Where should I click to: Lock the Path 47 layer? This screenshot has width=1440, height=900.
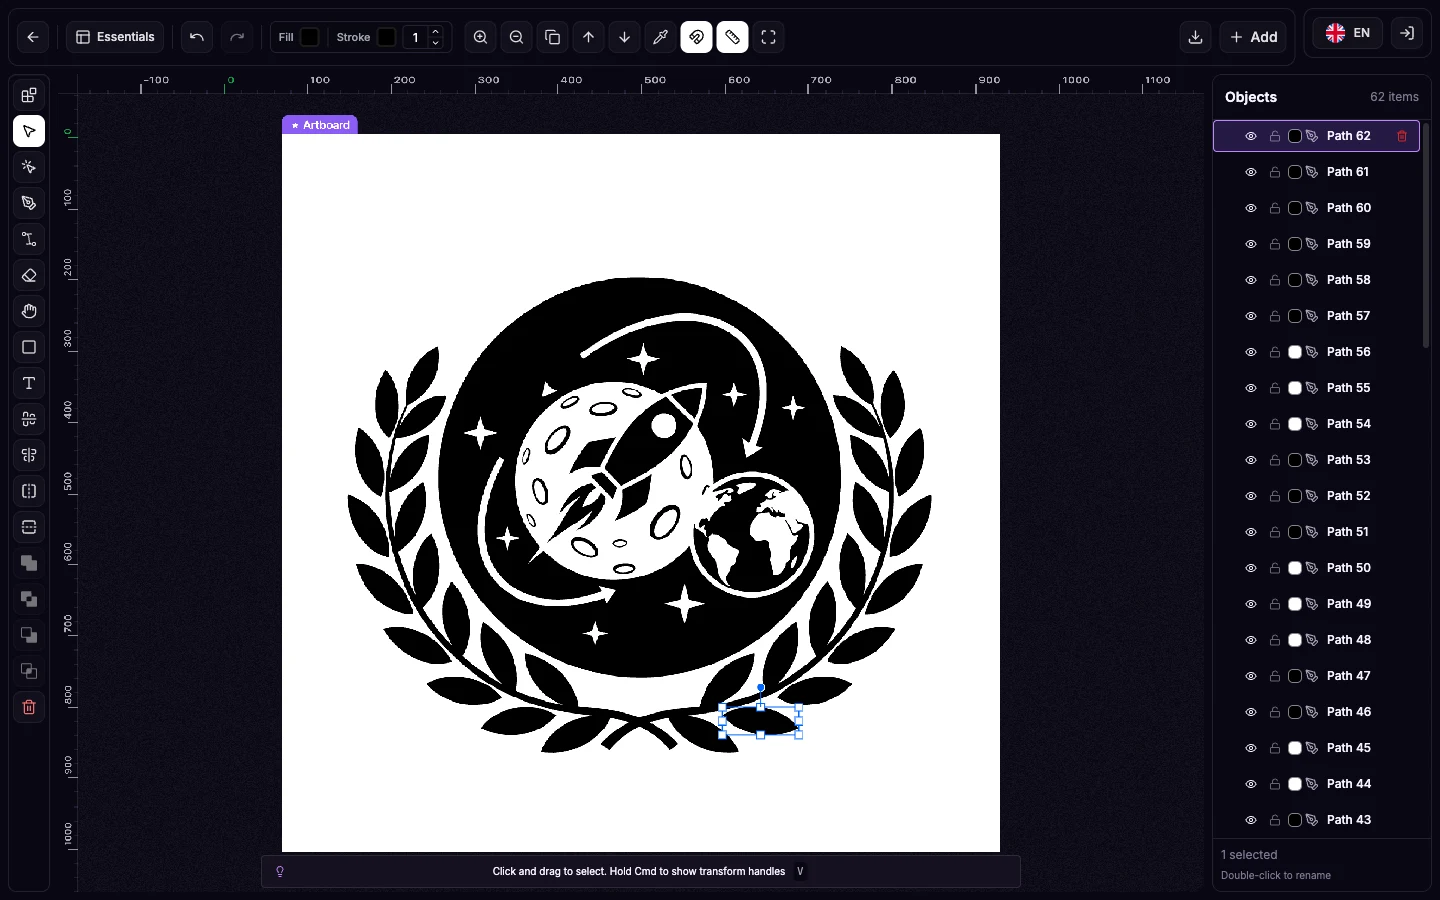tap(1275, 676)
